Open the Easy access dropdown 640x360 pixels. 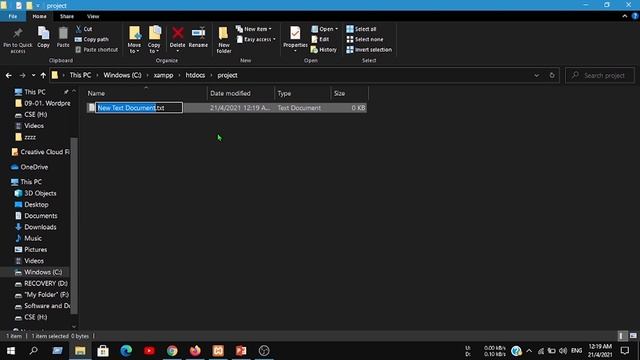[x=256, y=39]
